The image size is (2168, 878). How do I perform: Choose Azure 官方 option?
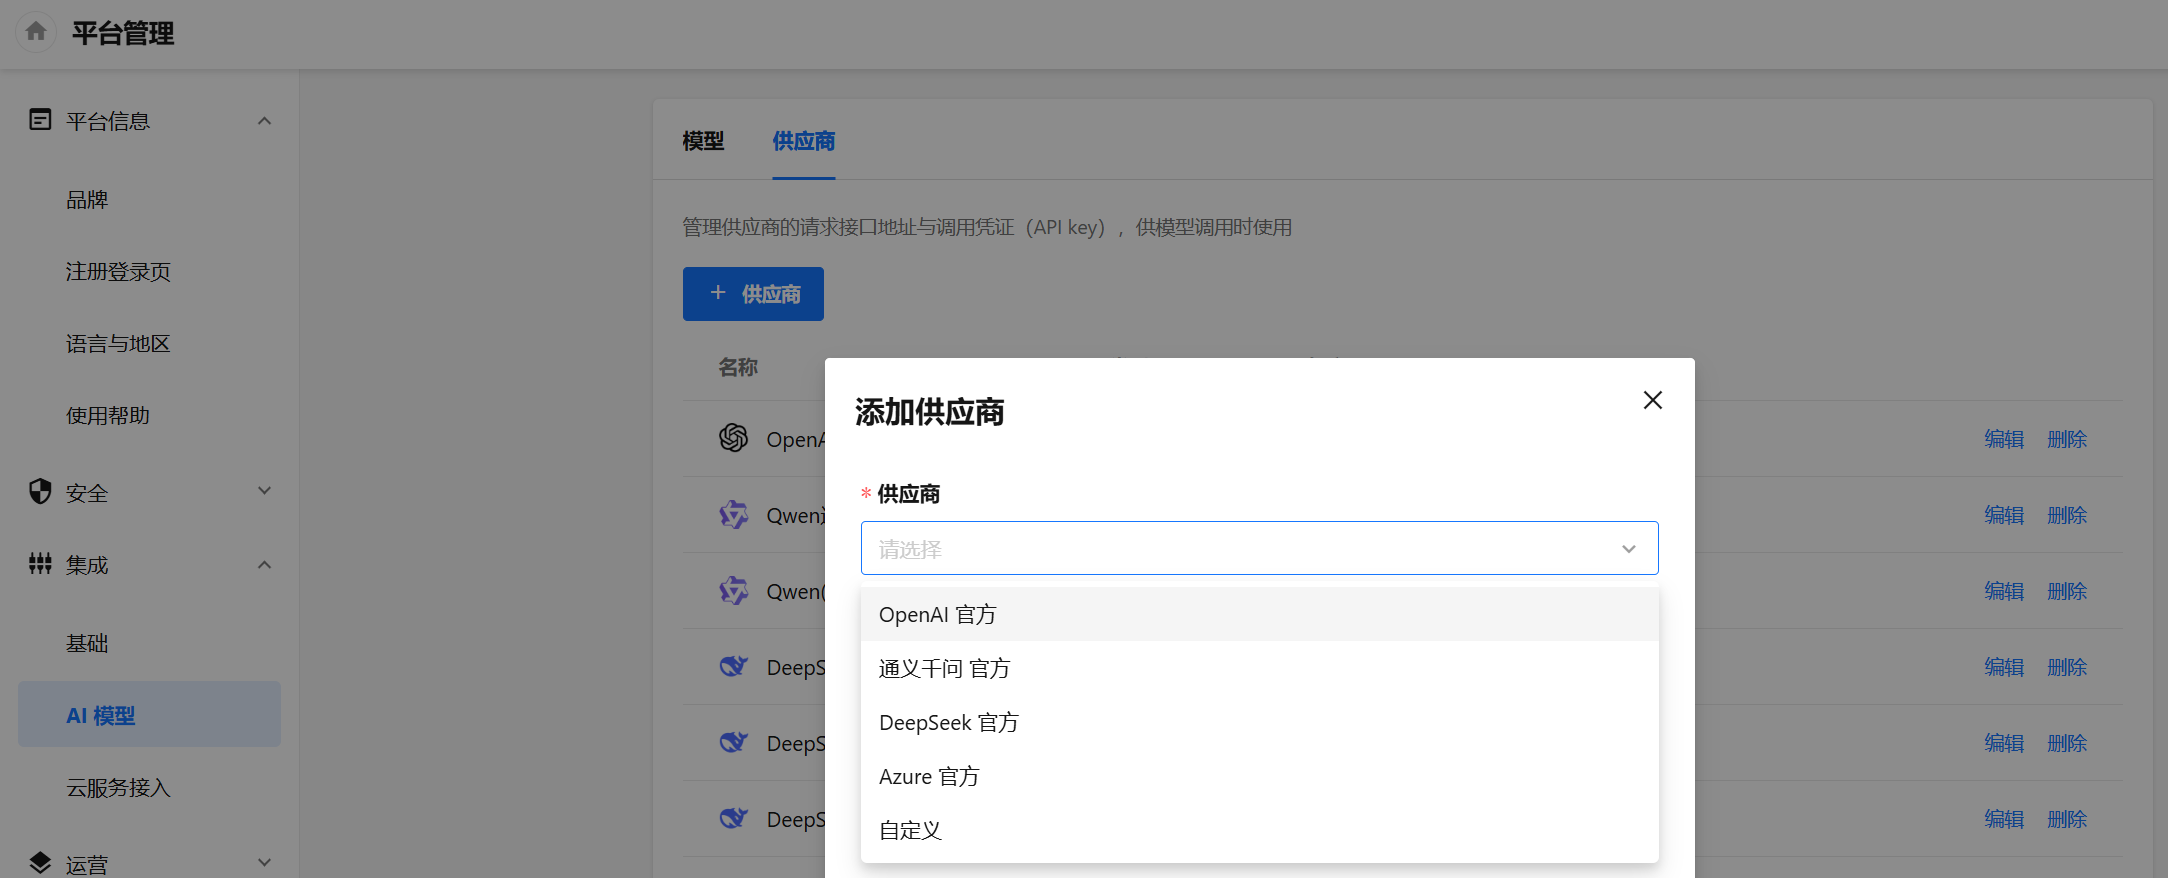pyautogui.click(x=1259, y=776)
